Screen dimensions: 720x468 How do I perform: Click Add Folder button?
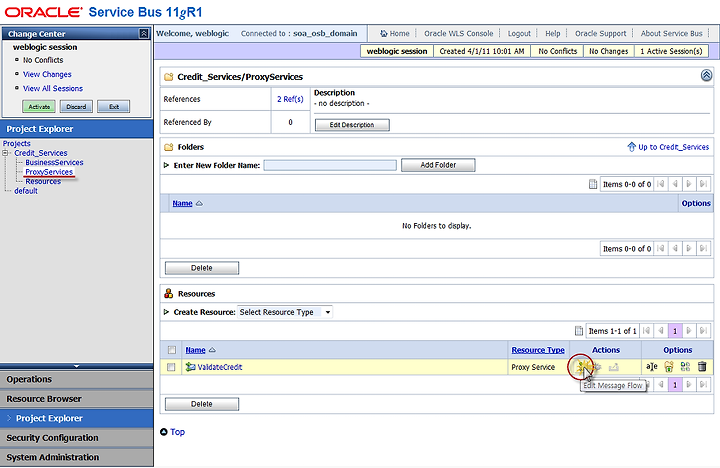pos(438,165)
